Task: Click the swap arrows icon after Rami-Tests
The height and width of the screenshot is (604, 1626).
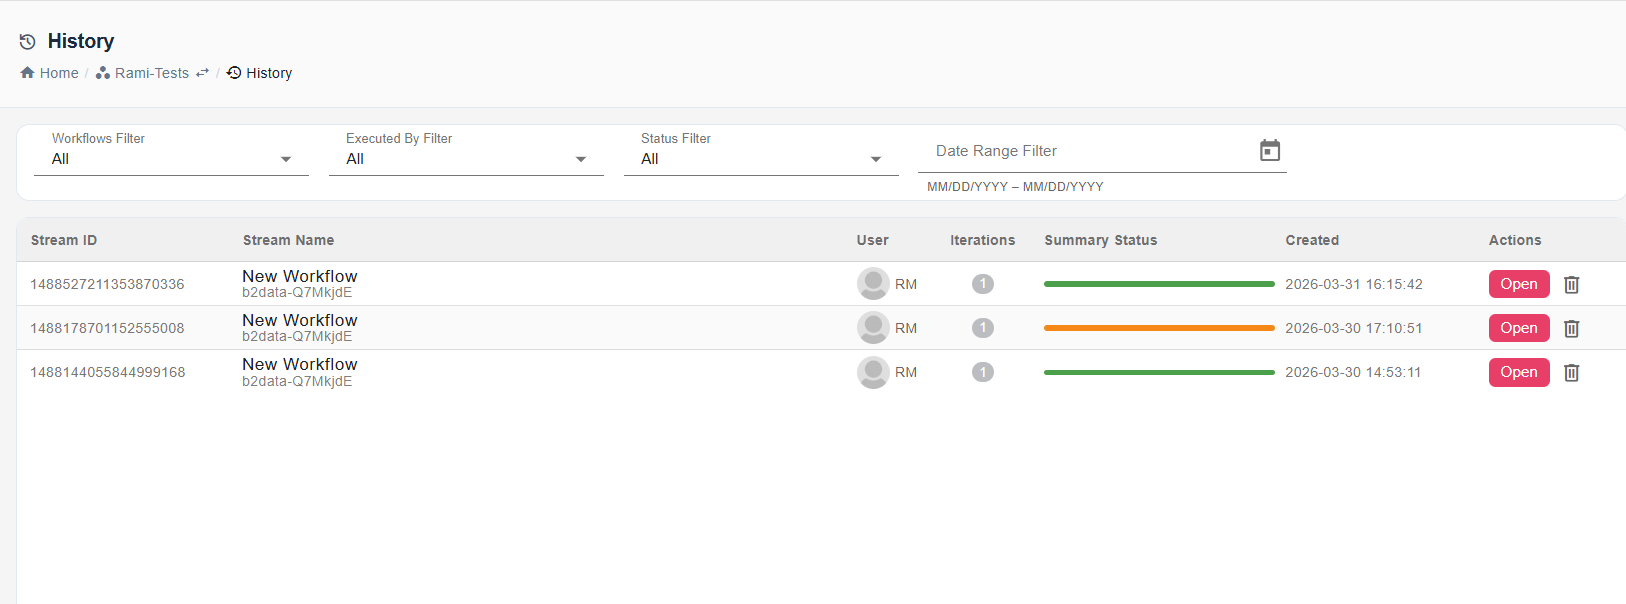Action: [202, 73]
